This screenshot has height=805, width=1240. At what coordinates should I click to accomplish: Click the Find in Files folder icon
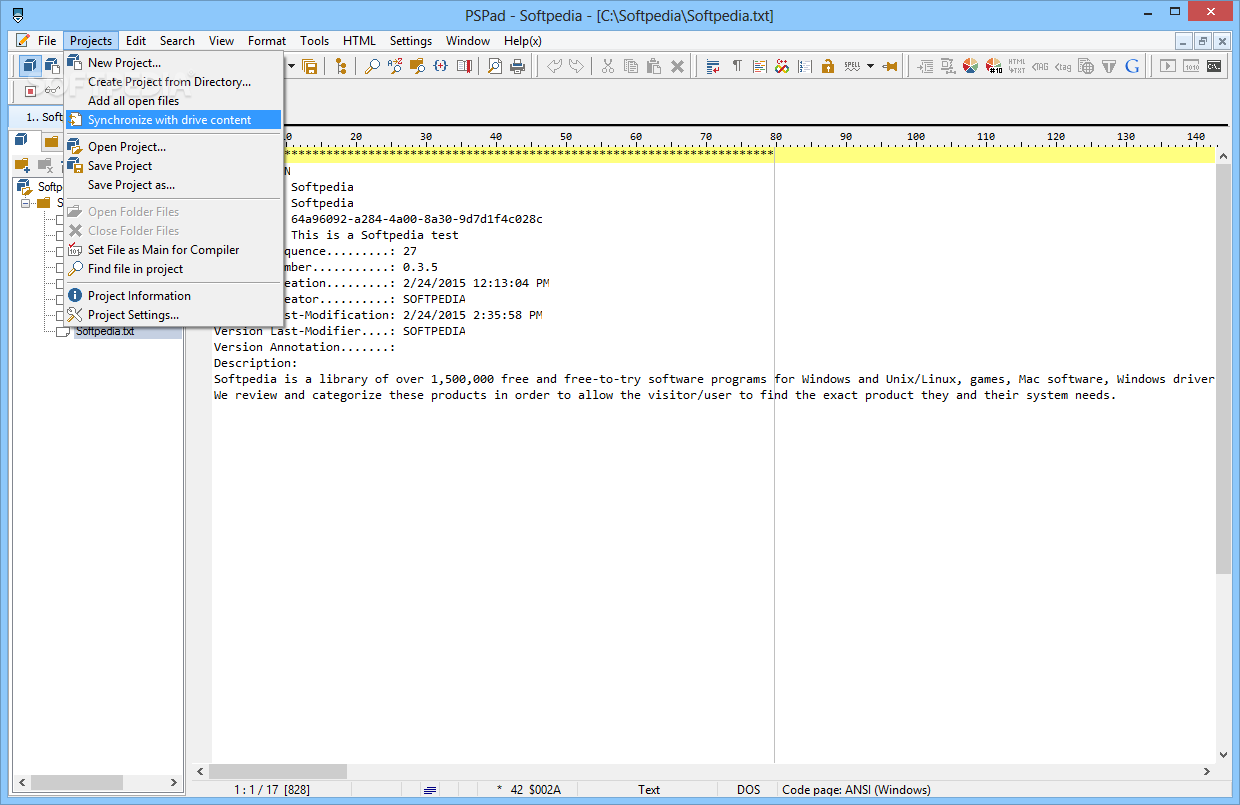click(x=418, y=66)
